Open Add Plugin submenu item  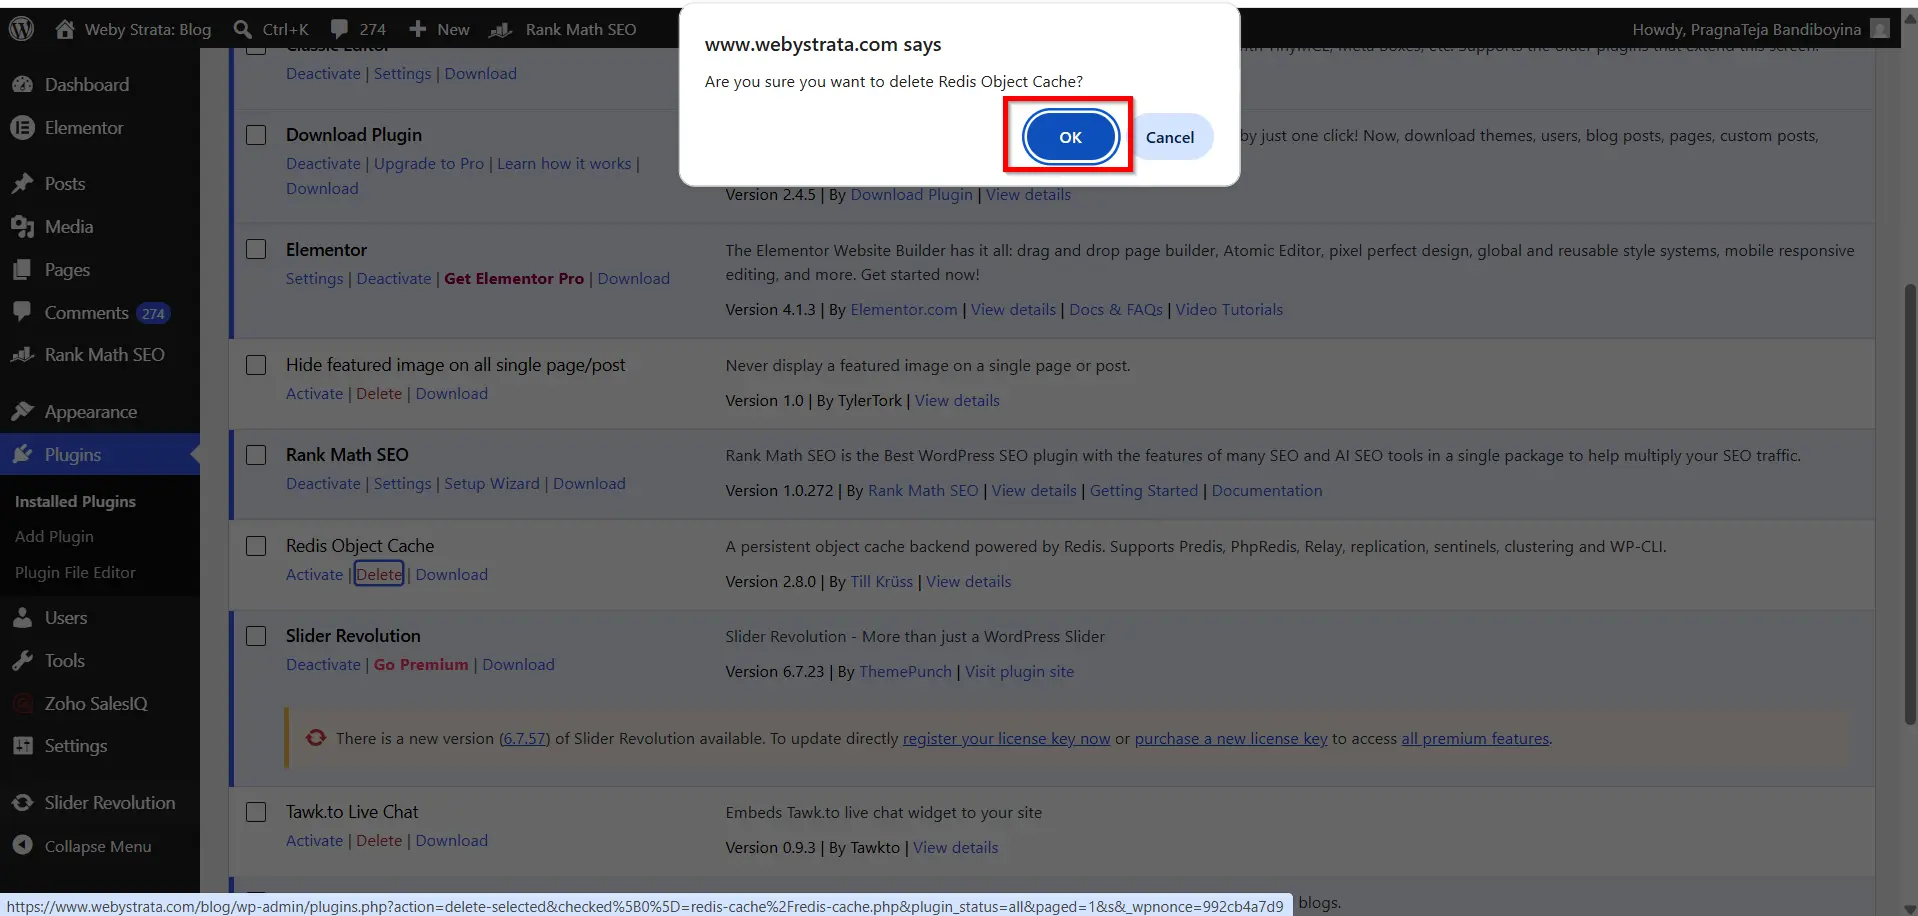54,537
